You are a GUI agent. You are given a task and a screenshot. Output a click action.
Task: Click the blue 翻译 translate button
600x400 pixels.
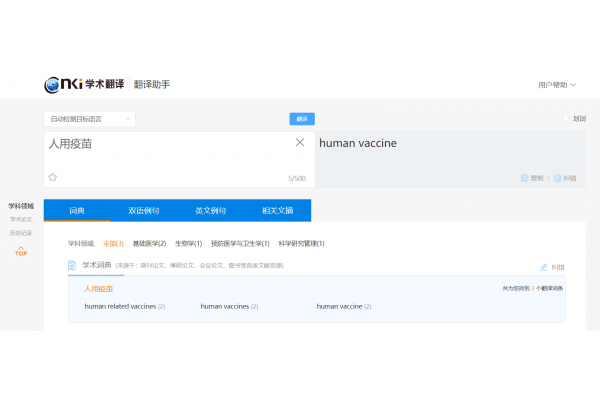302,119
